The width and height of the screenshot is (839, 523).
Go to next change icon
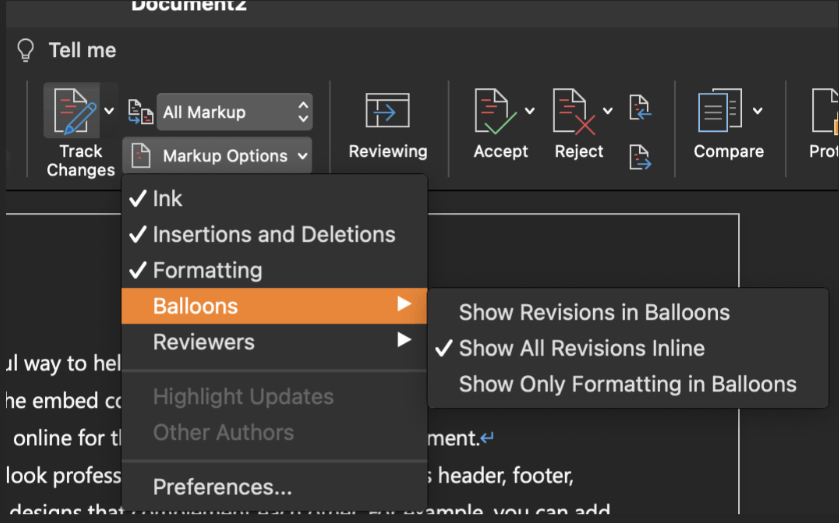[x=640, y=157]
